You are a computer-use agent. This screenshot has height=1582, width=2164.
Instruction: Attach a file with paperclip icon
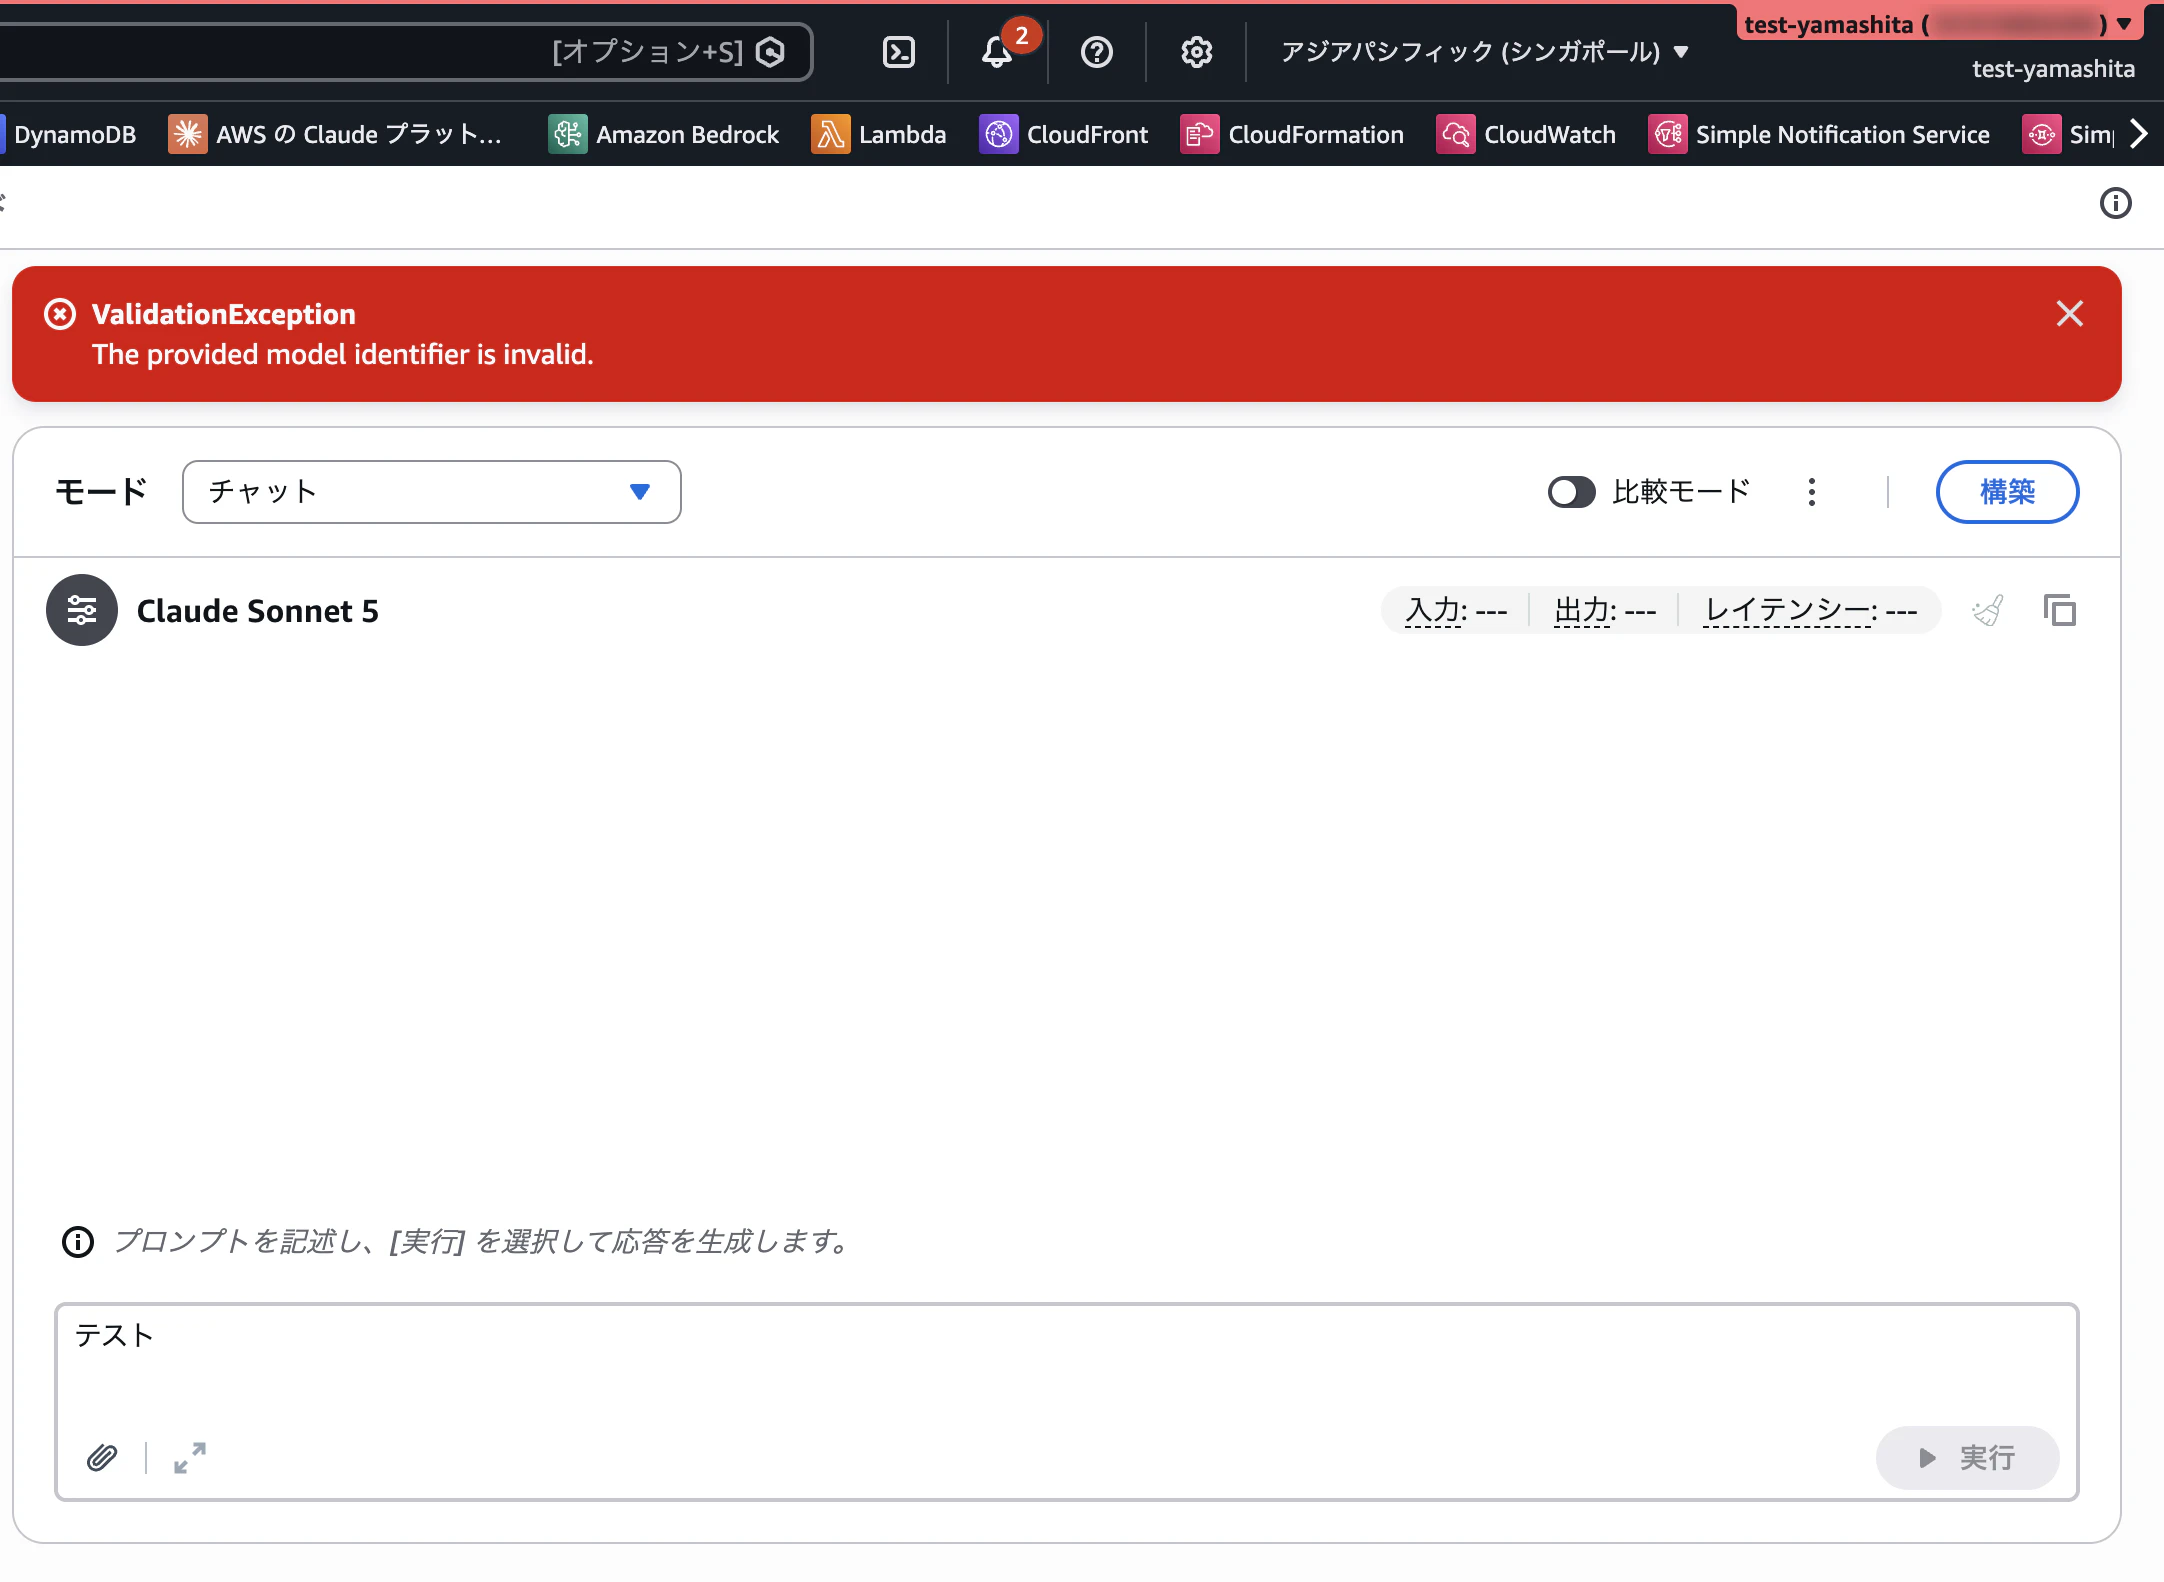click(102, 1458)
